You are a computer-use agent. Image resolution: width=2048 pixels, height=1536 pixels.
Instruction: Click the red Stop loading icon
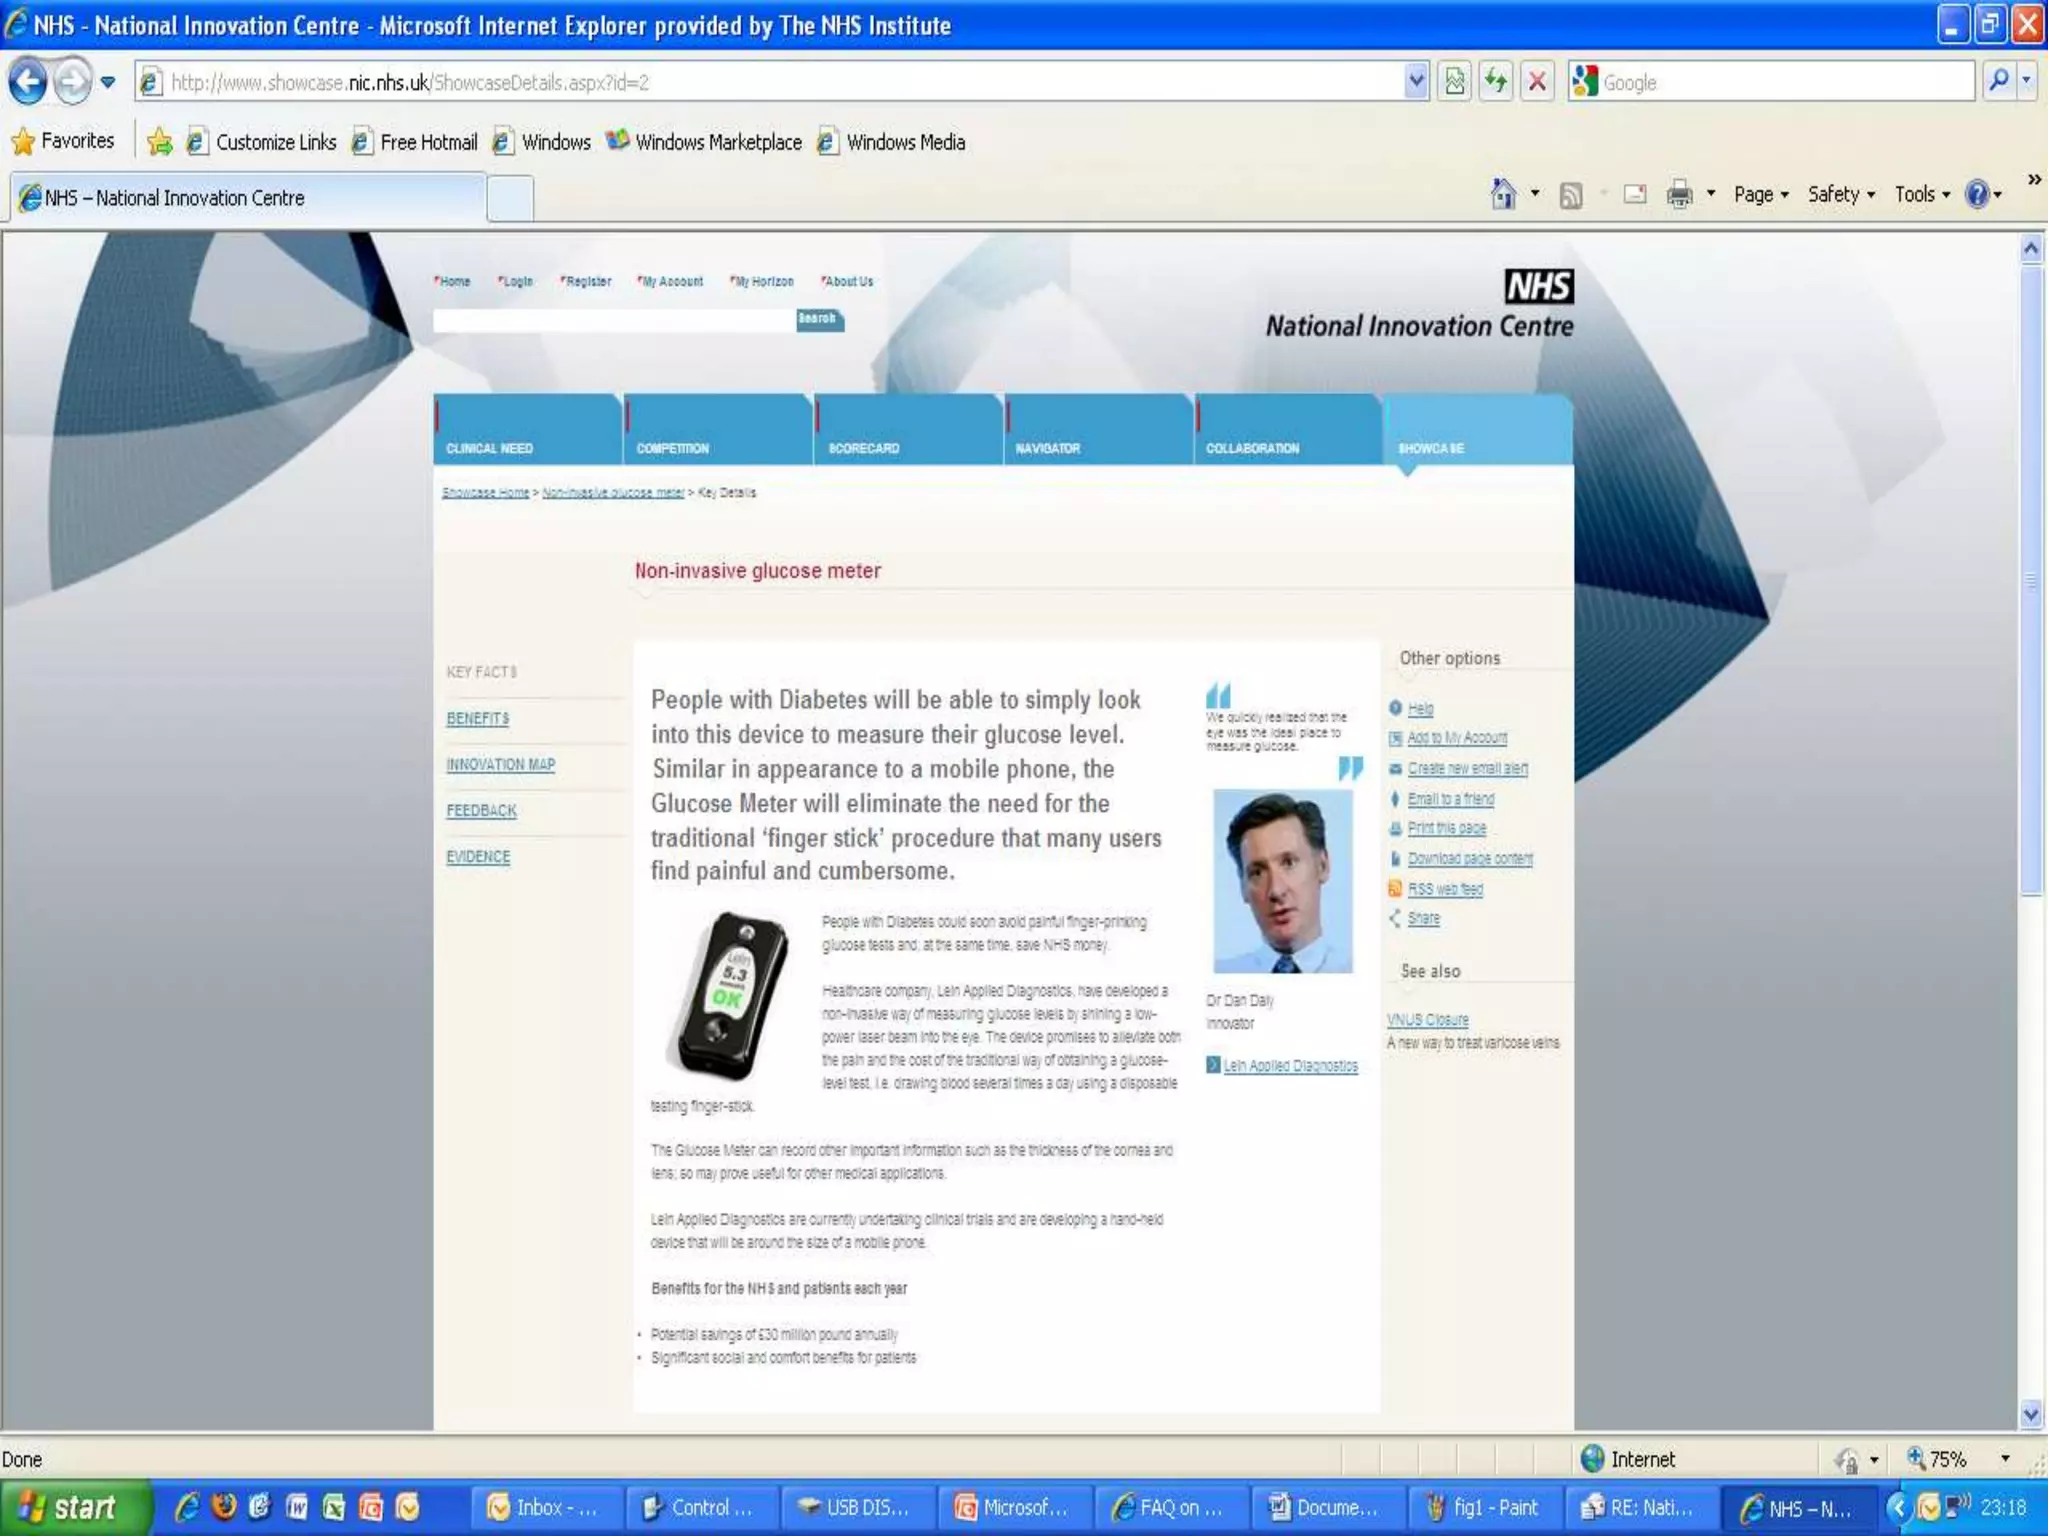click(1537, 82)
